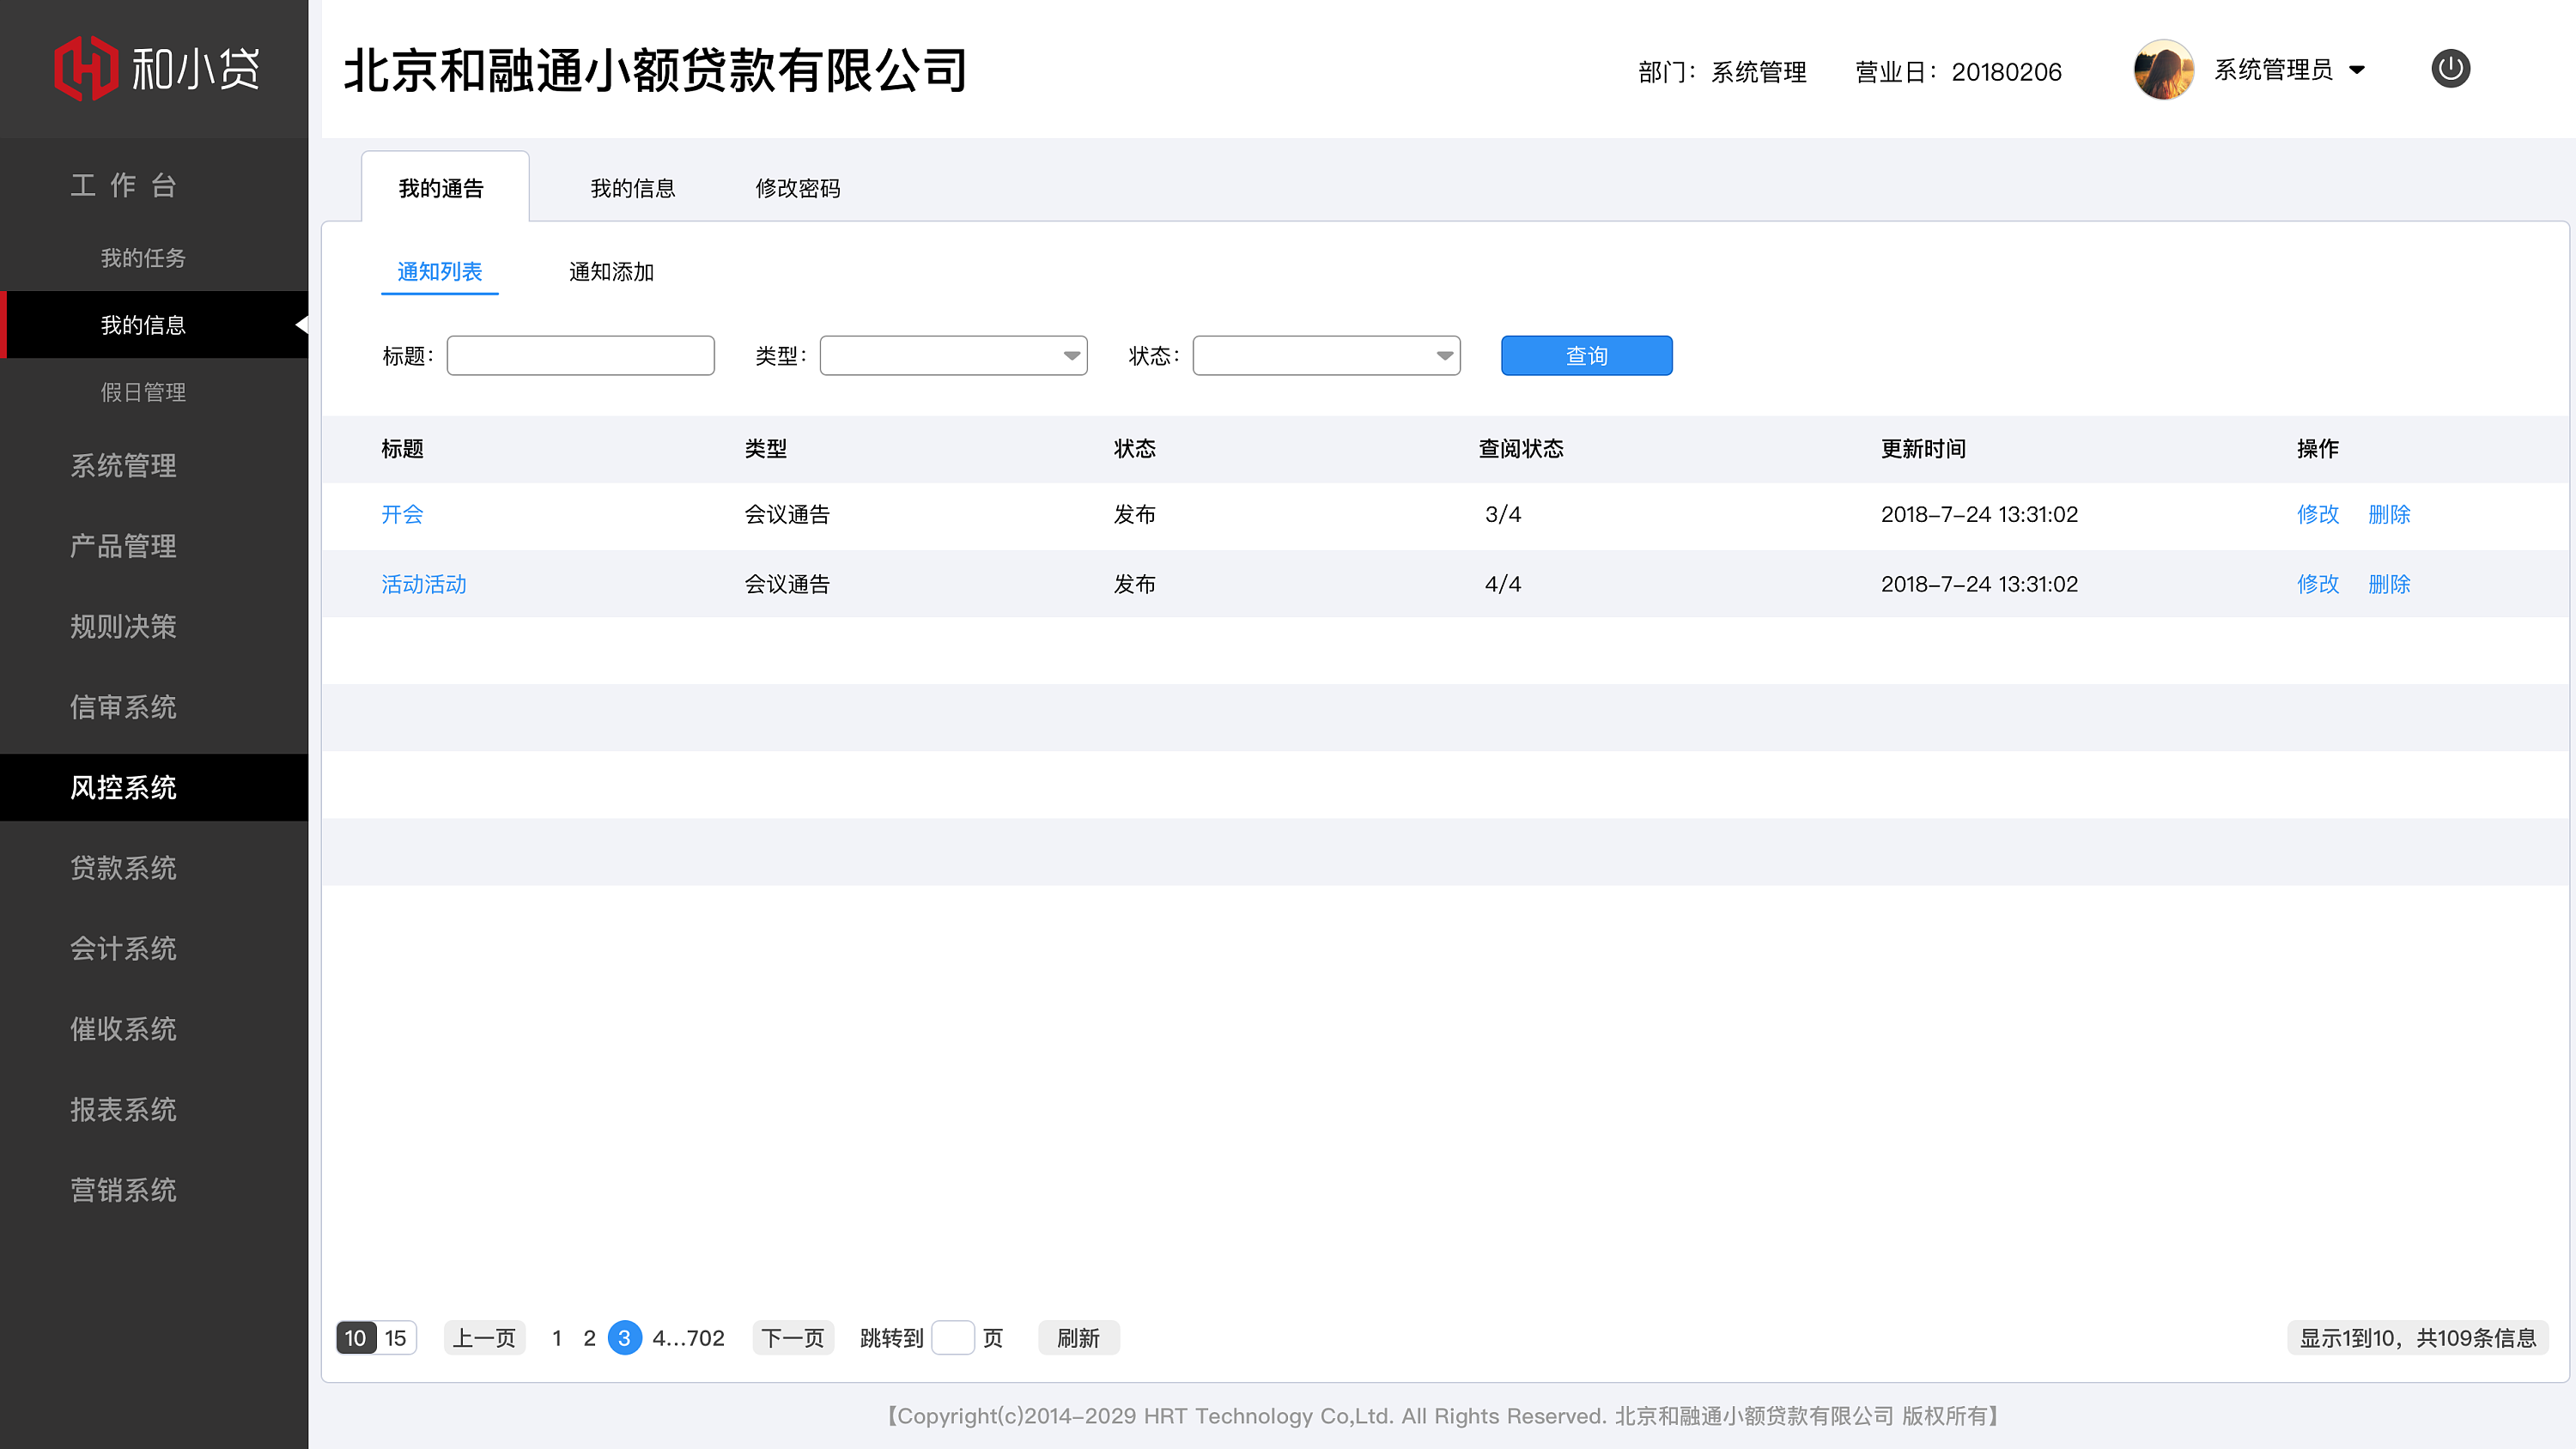Open 风控系统 in the sidebar

click(x=123, y=788)
